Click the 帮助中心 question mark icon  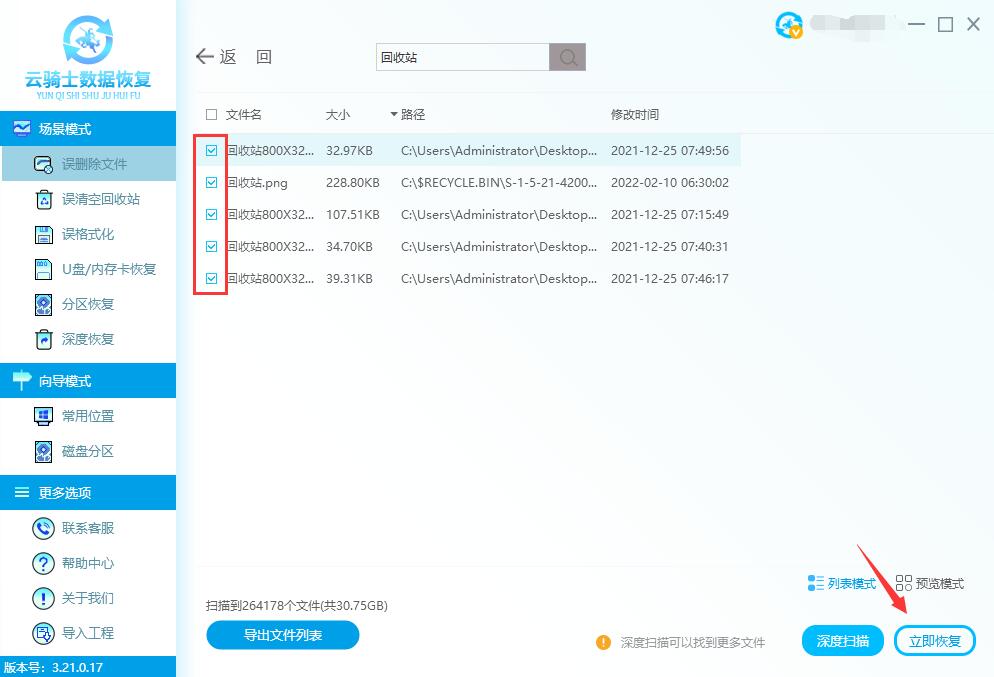(x=43, y=563)
